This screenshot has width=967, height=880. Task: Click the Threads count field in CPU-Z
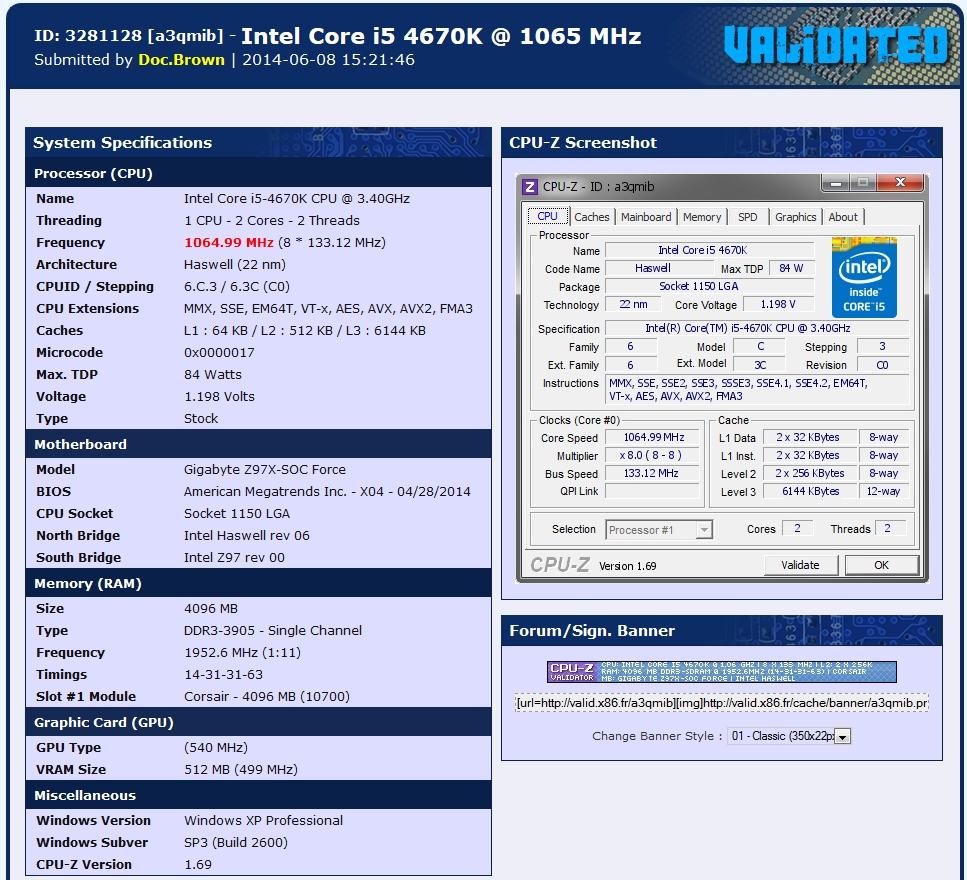pyautogui.click(x=889, y=528)
